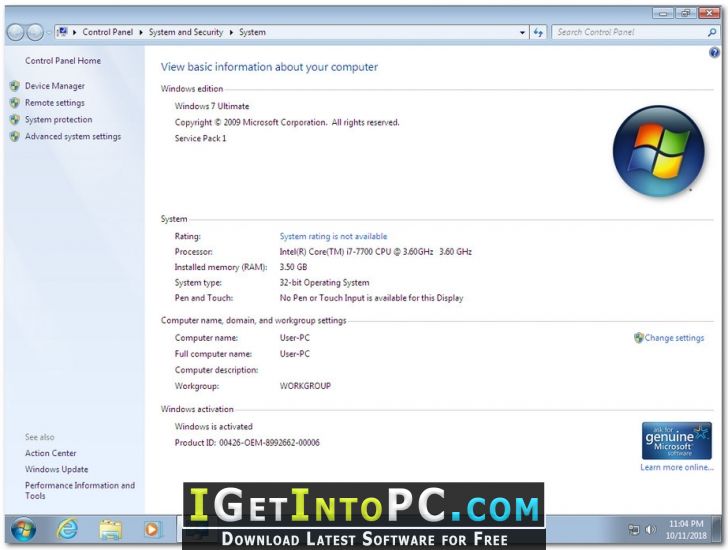Select System and Security in breadcrumb path
Viewport: 728px width, 550px height.
point(186,32)
